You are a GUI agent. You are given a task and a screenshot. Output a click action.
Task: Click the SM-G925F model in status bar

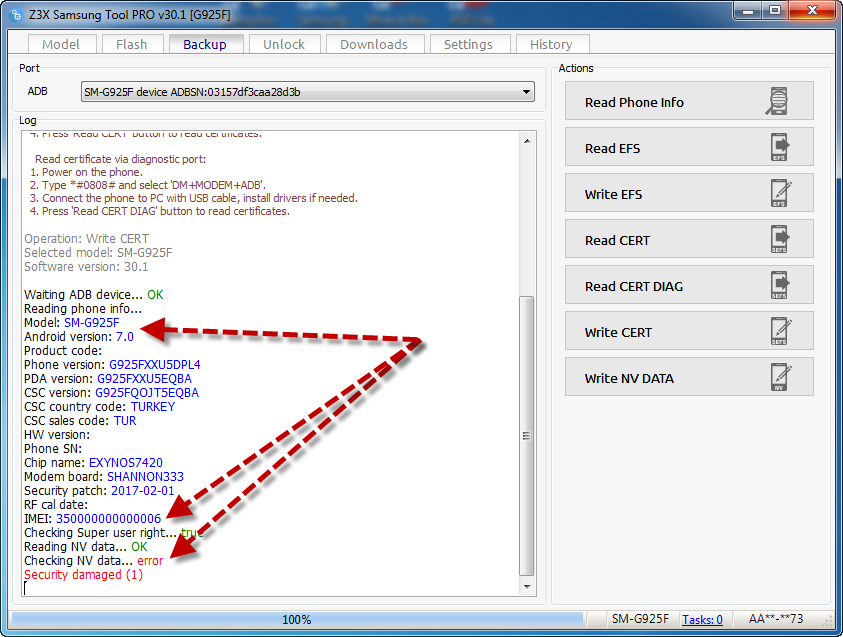pyautogui.click(x=640, y=619)
